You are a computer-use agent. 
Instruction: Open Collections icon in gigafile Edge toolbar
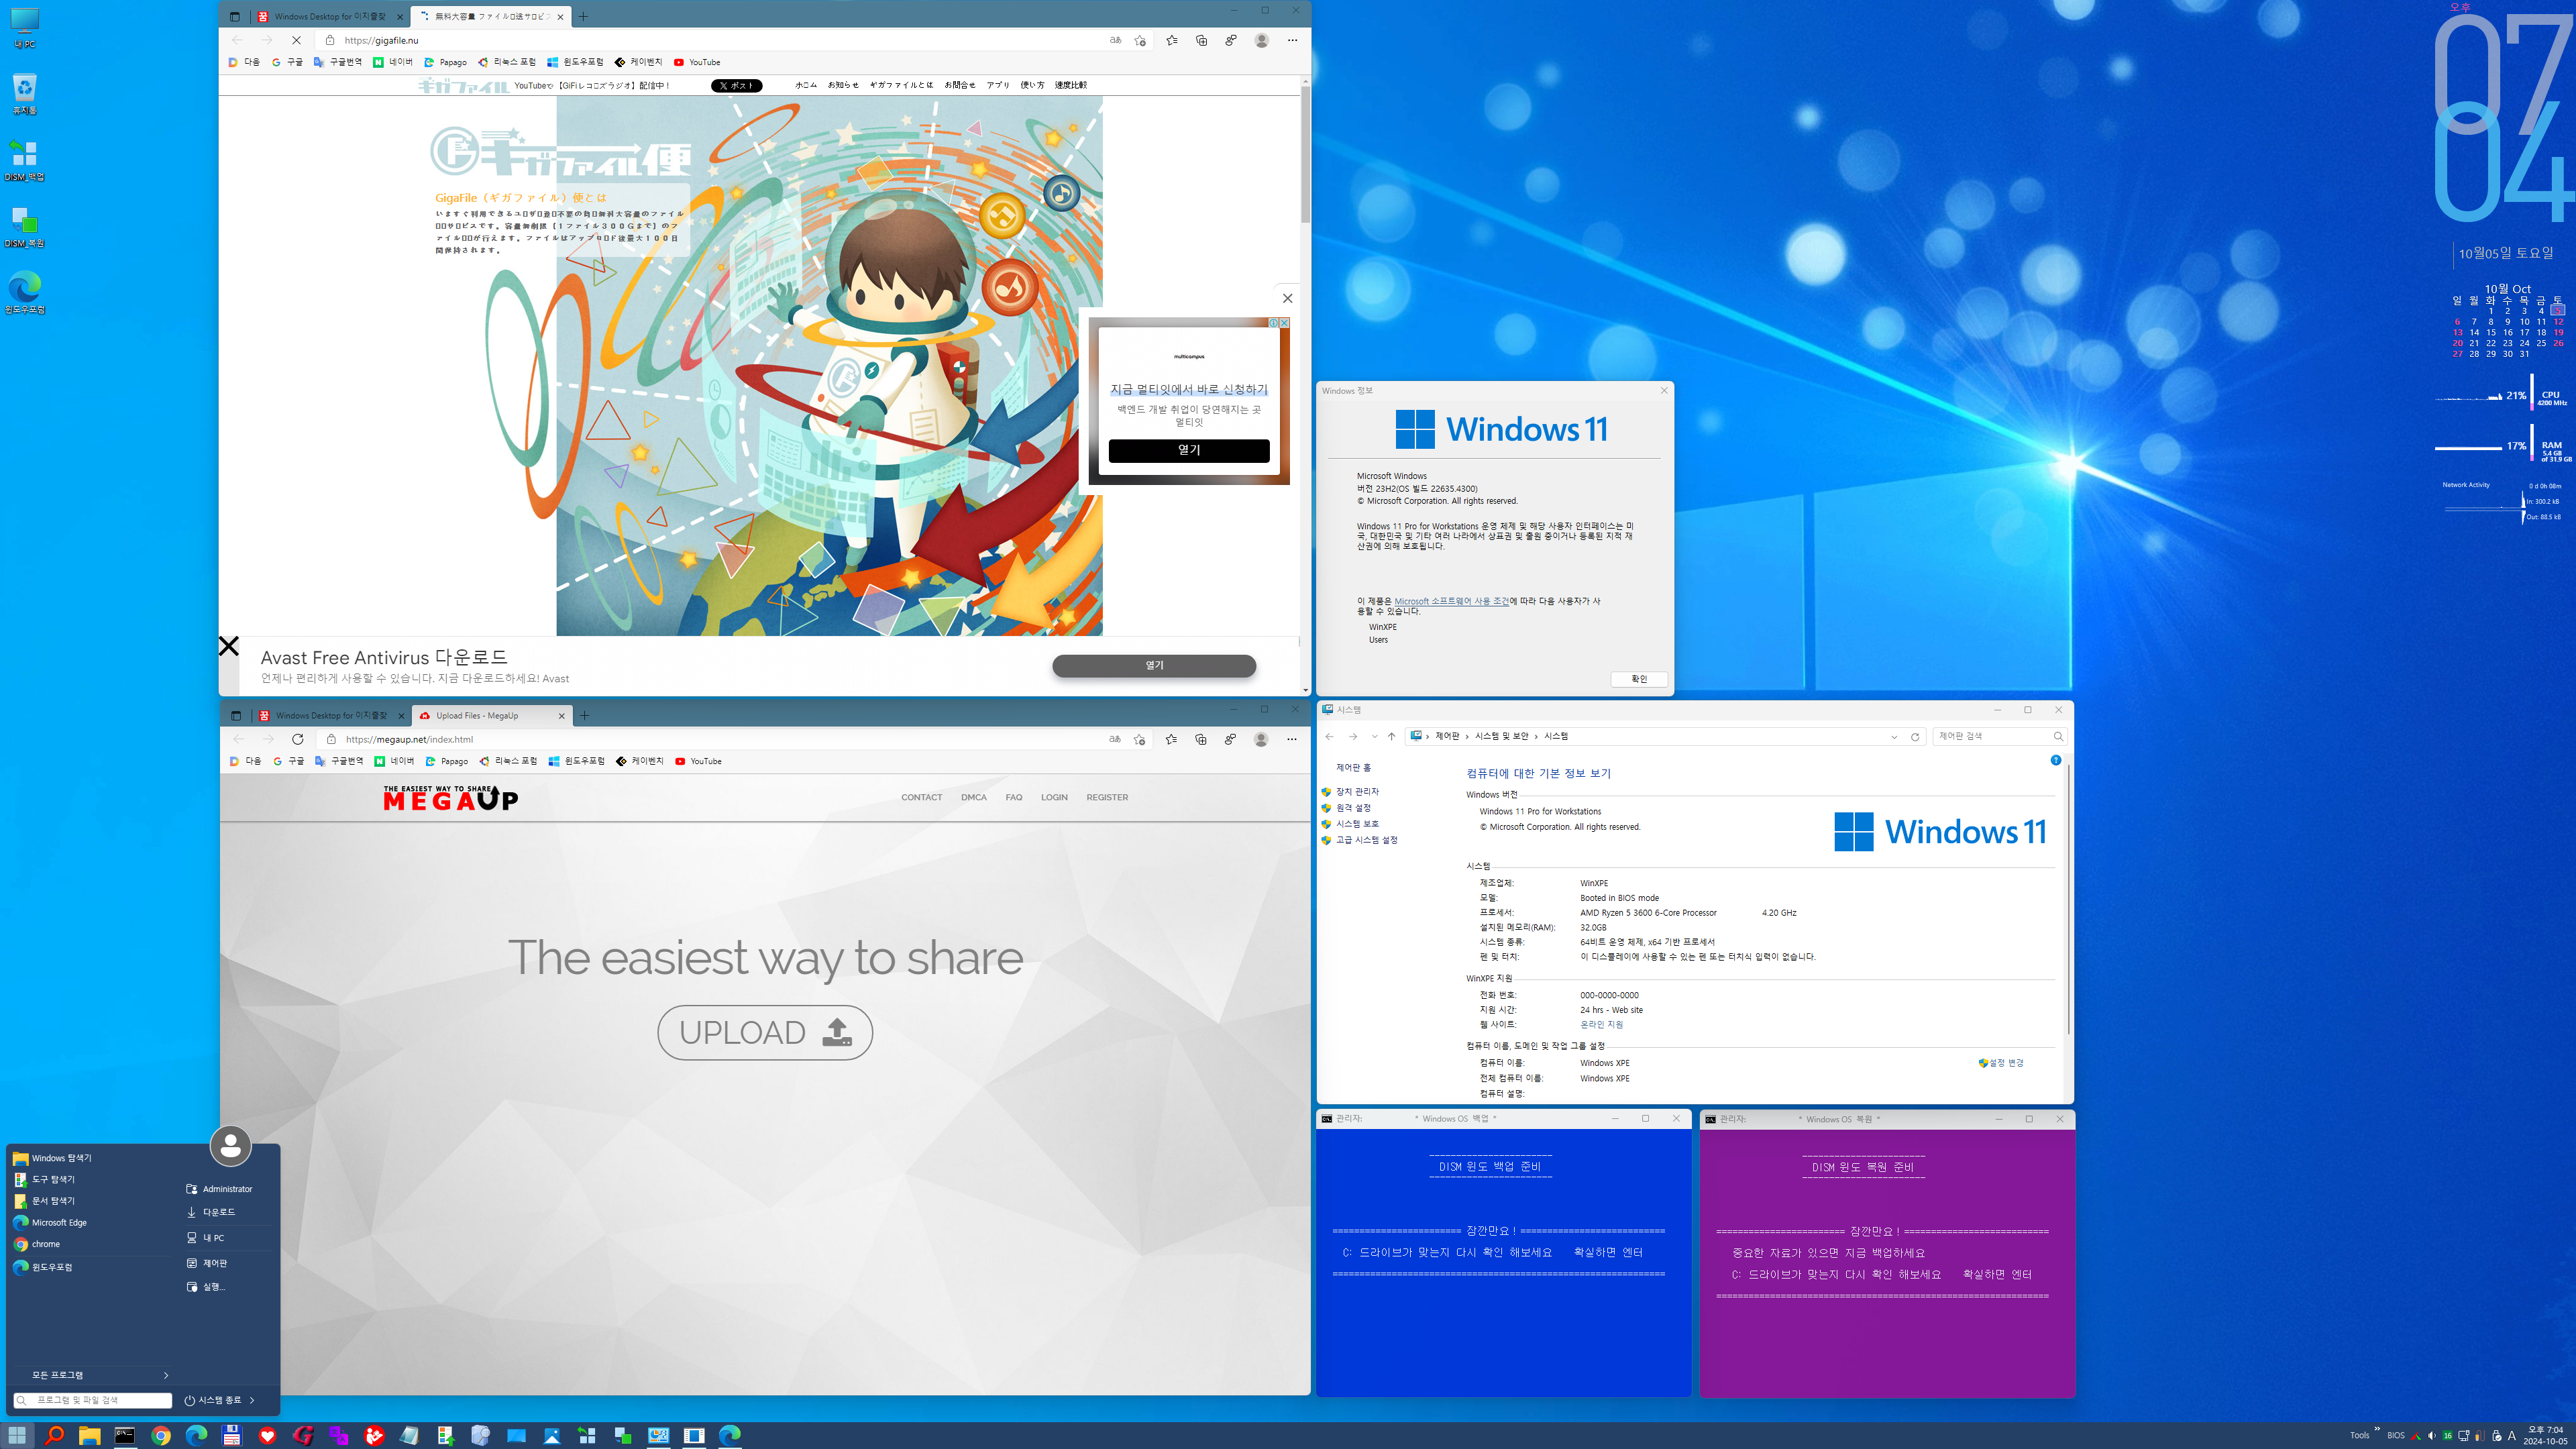[x=1201, y=40]
